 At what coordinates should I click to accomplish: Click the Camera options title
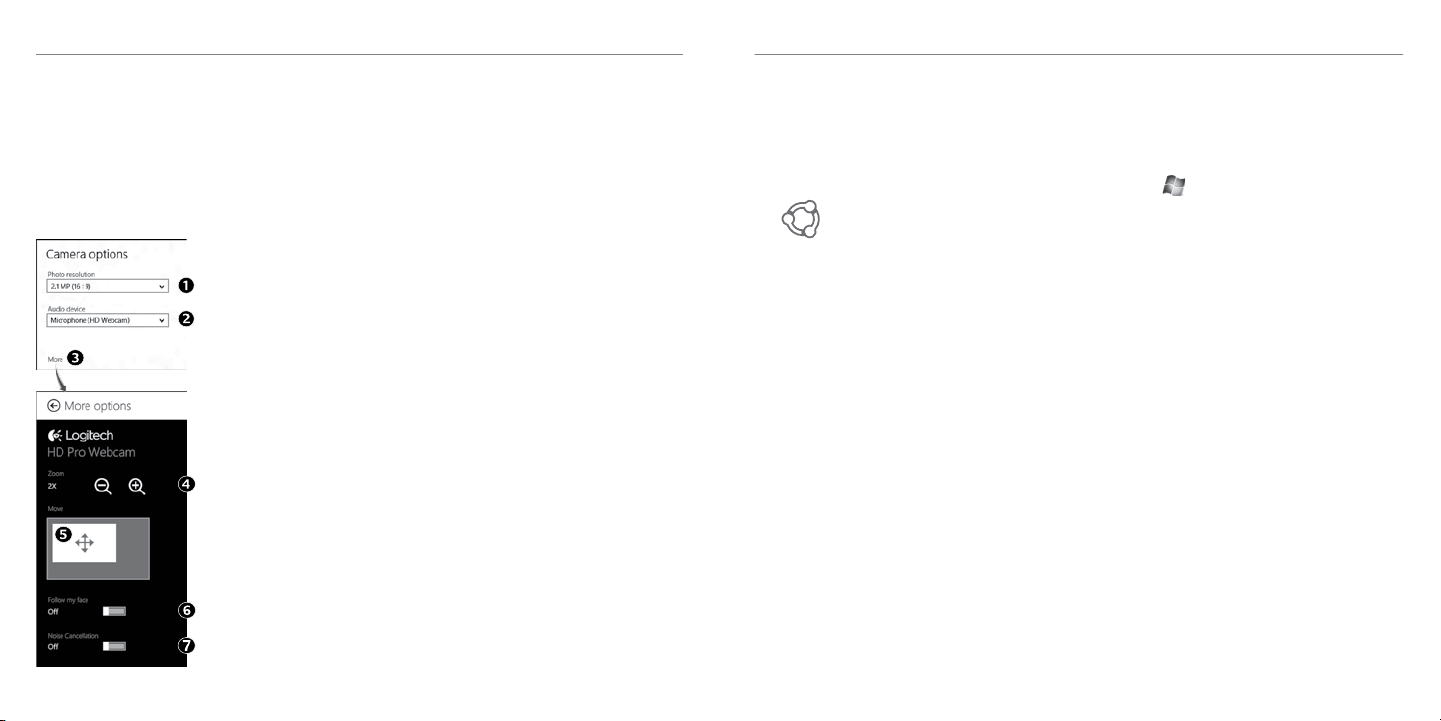coord(87,255)
